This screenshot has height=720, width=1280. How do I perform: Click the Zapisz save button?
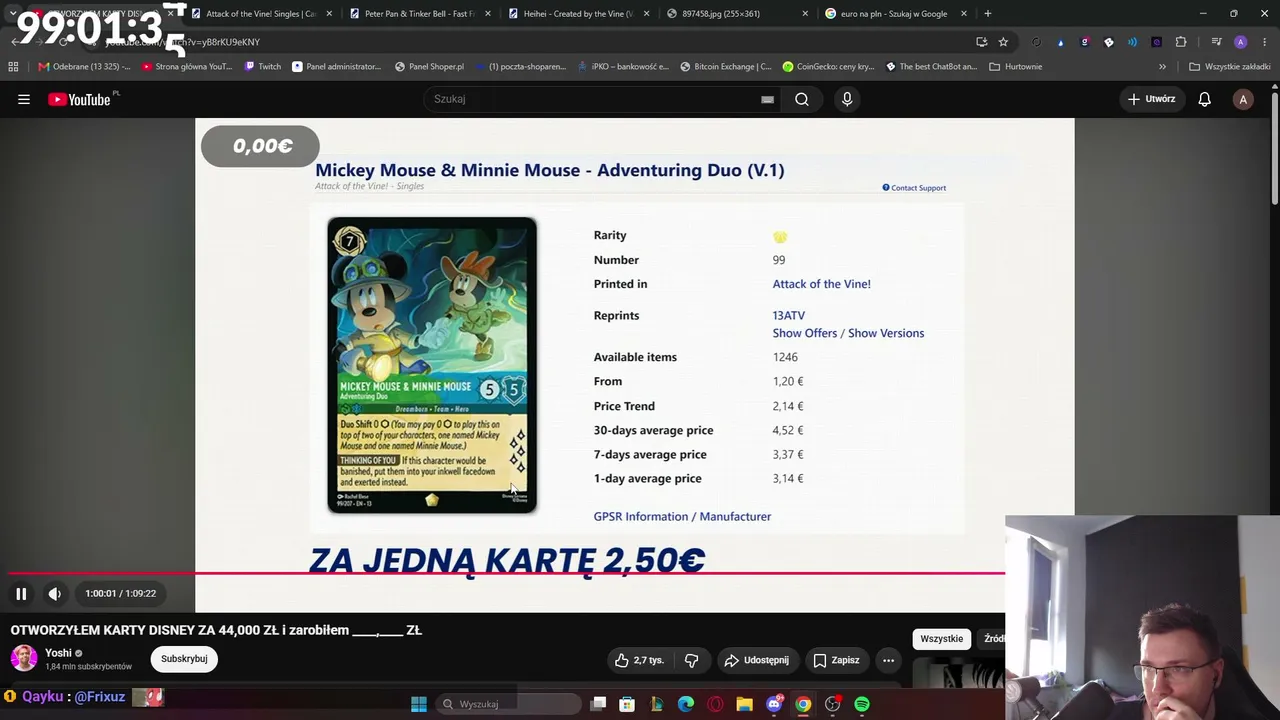point(836,660)
